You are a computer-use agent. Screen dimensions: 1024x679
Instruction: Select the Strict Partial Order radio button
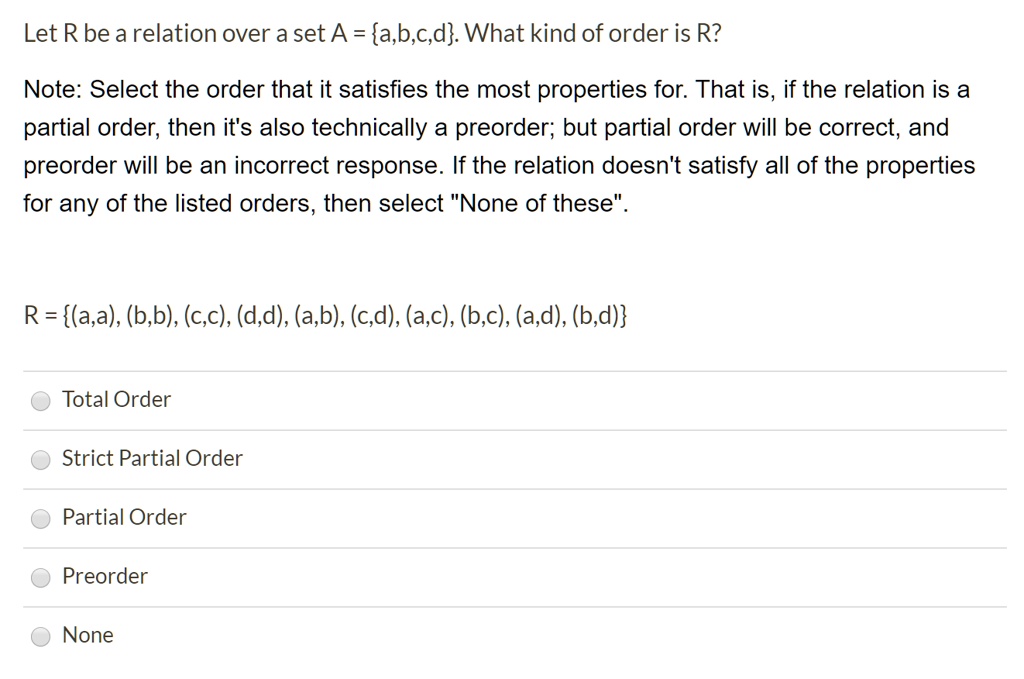(x=40, y=460)
